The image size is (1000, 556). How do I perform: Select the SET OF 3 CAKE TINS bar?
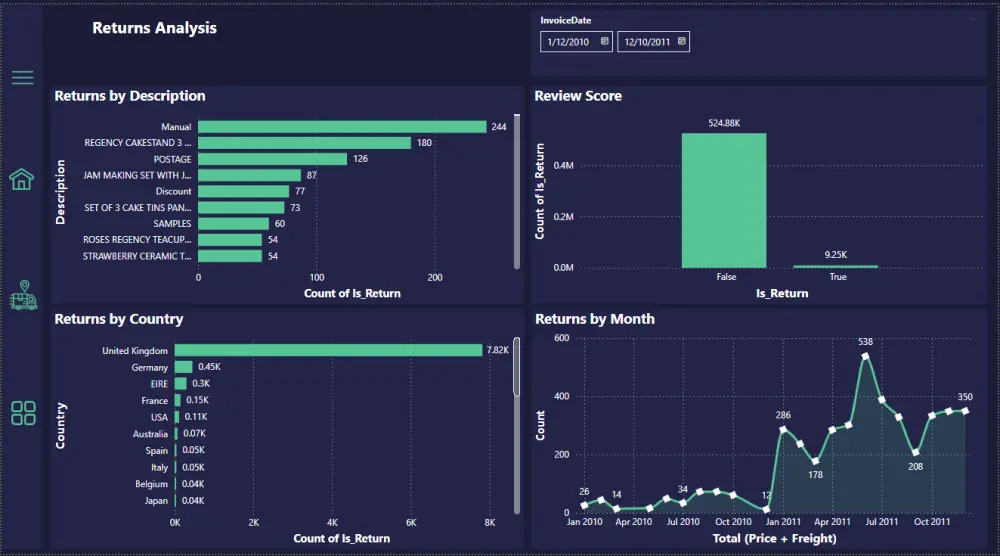[x=241, y=208]
